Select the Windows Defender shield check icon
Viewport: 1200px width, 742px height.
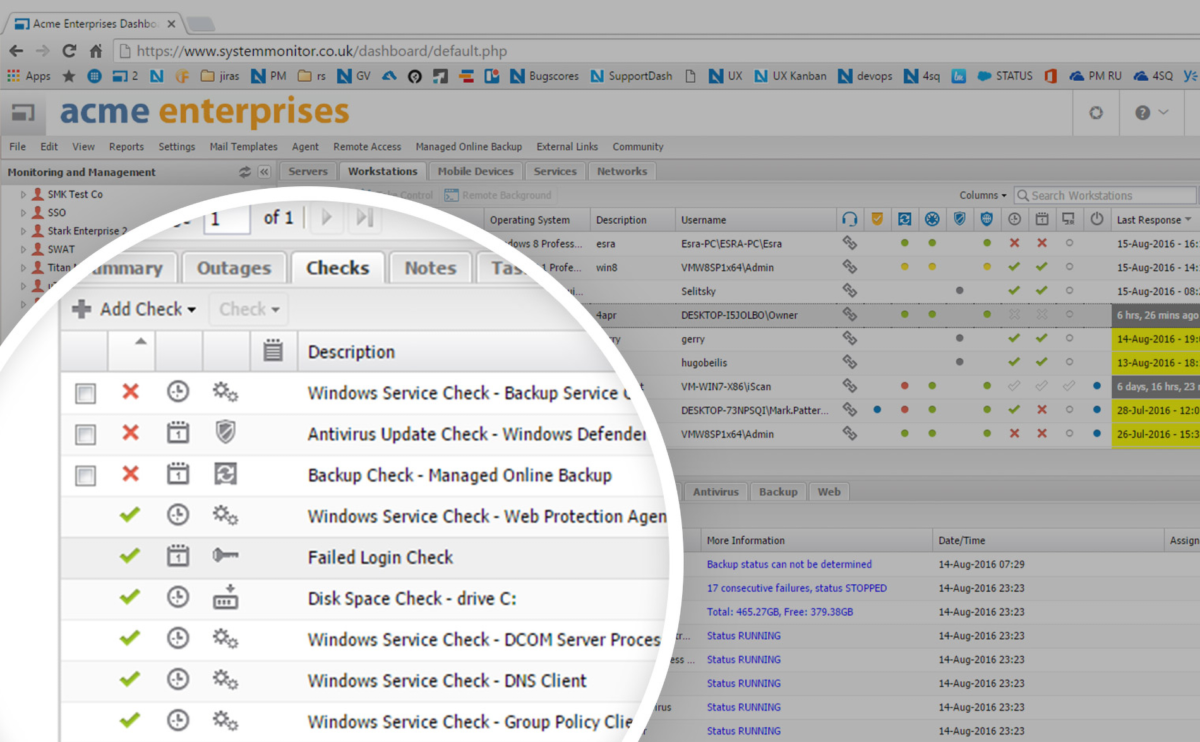(x=226, y=433)
